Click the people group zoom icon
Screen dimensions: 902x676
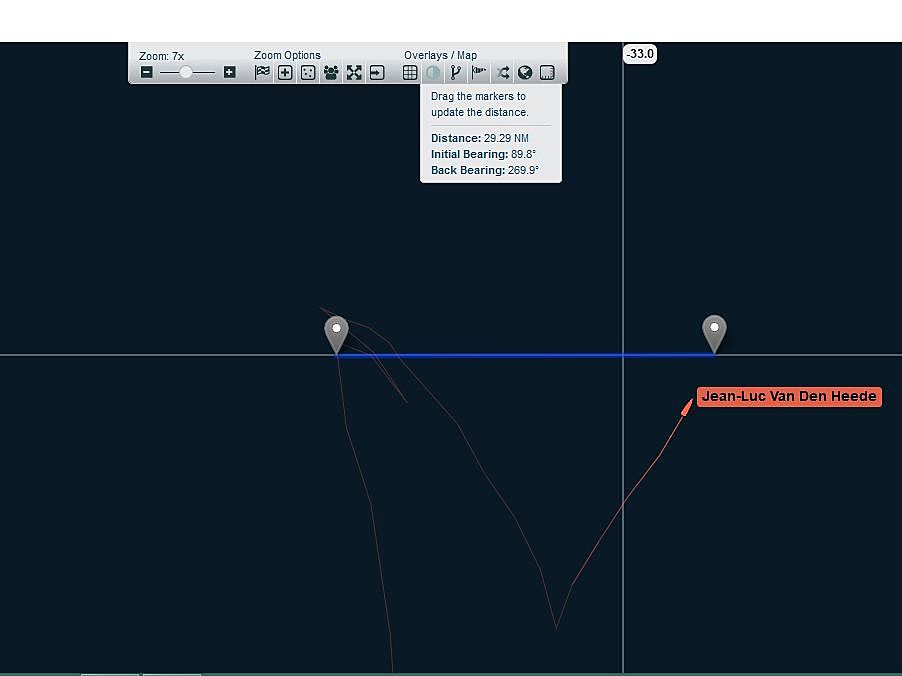[x=331, y=72]
